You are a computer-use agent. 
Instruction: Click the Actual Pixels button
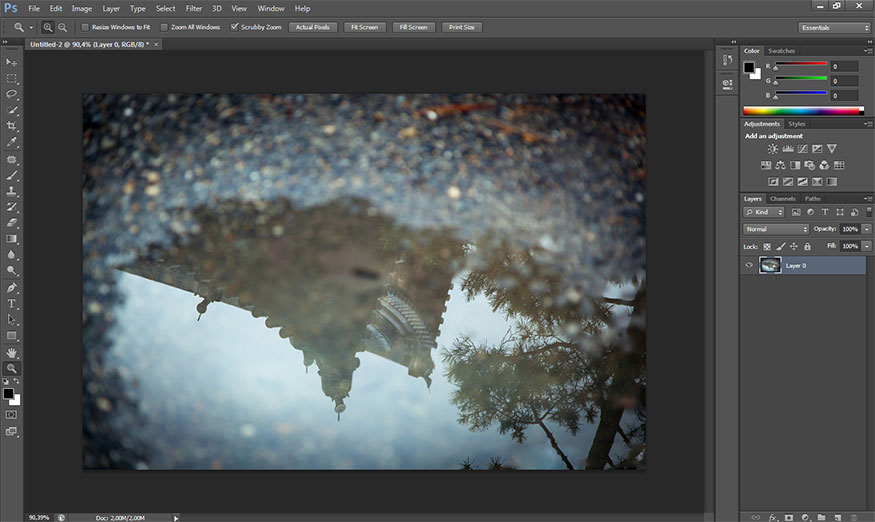point(313,27)
